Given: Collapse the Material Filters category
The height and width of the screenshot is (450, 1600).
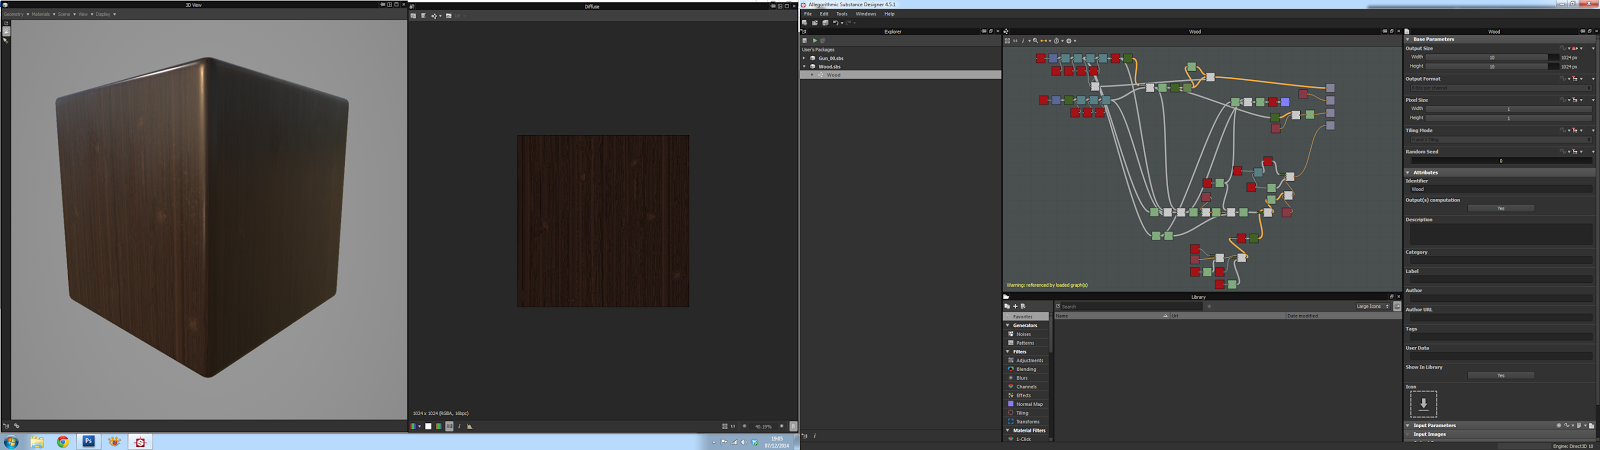Looking at the screenshot, I should click(1007, 430).
